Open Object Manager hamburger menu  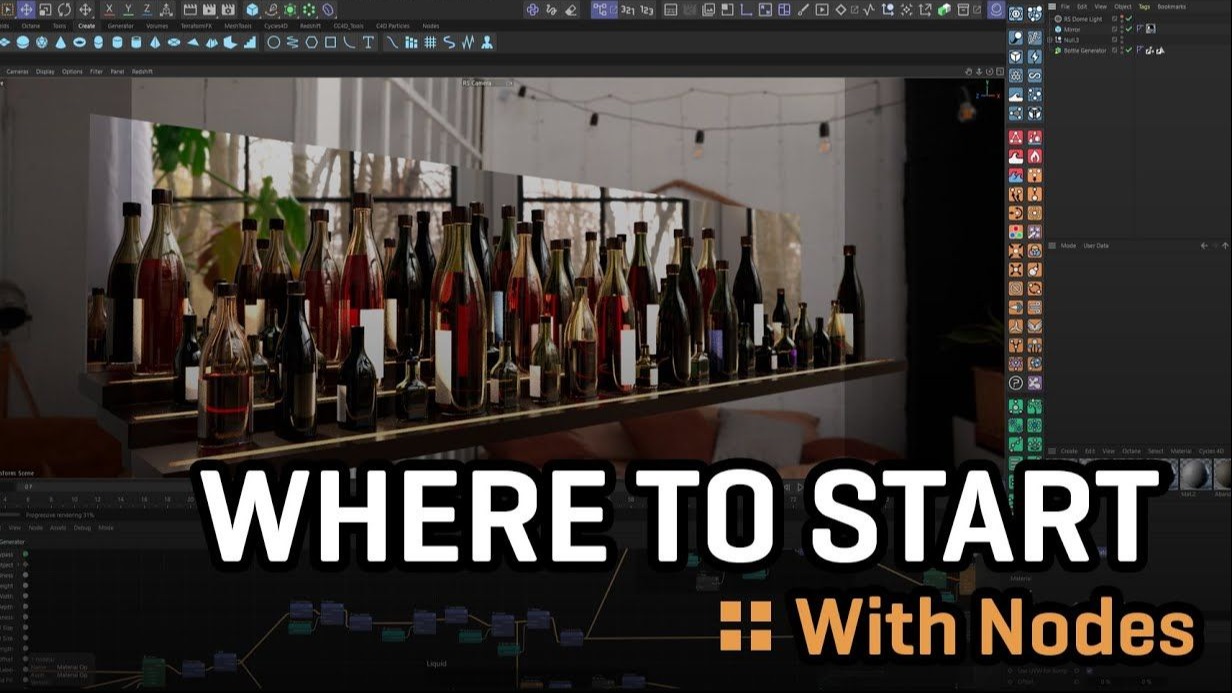coord(1052,7)
